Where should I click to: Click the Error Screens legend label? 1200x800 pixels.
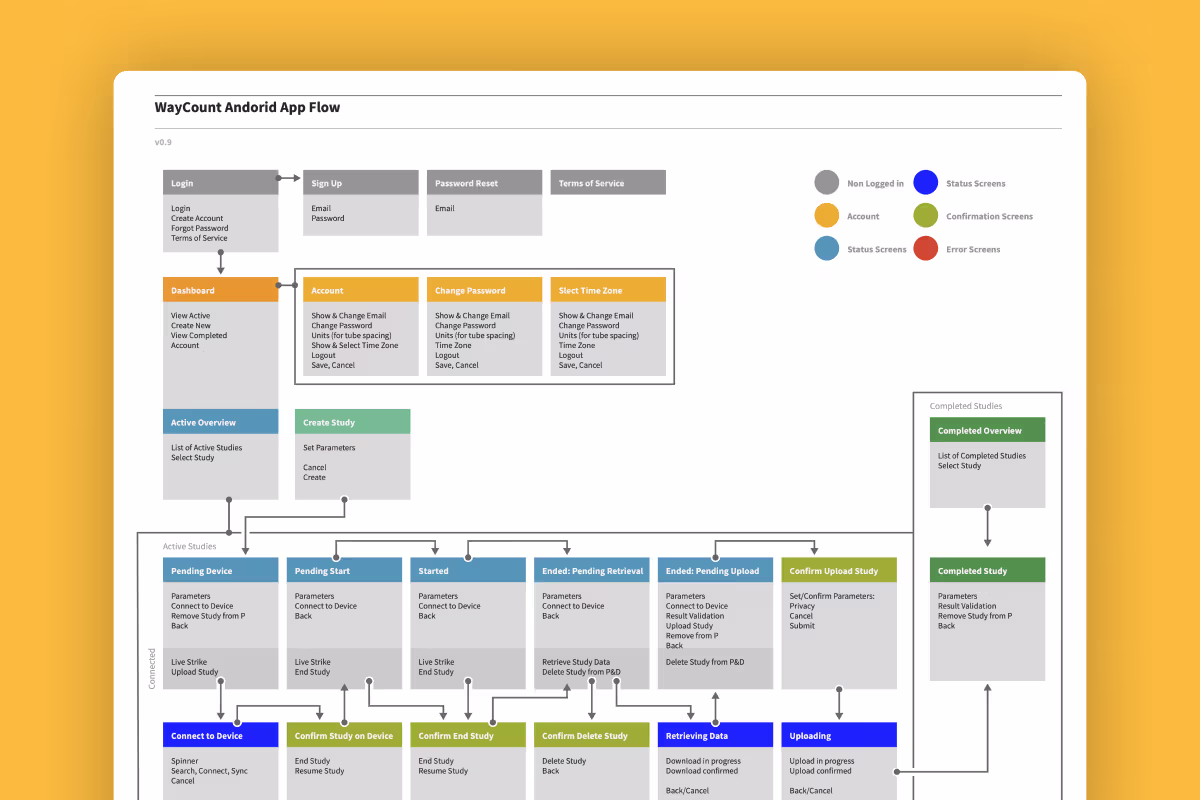pos(973,250)
